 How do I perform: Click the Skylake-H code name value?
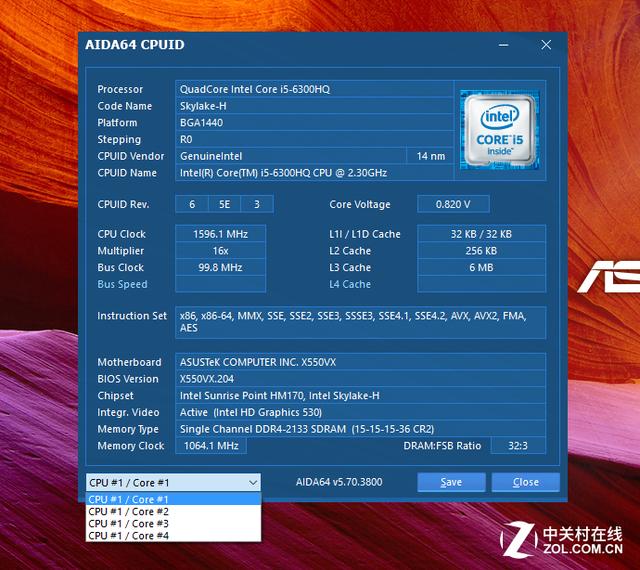pos(314,106)
